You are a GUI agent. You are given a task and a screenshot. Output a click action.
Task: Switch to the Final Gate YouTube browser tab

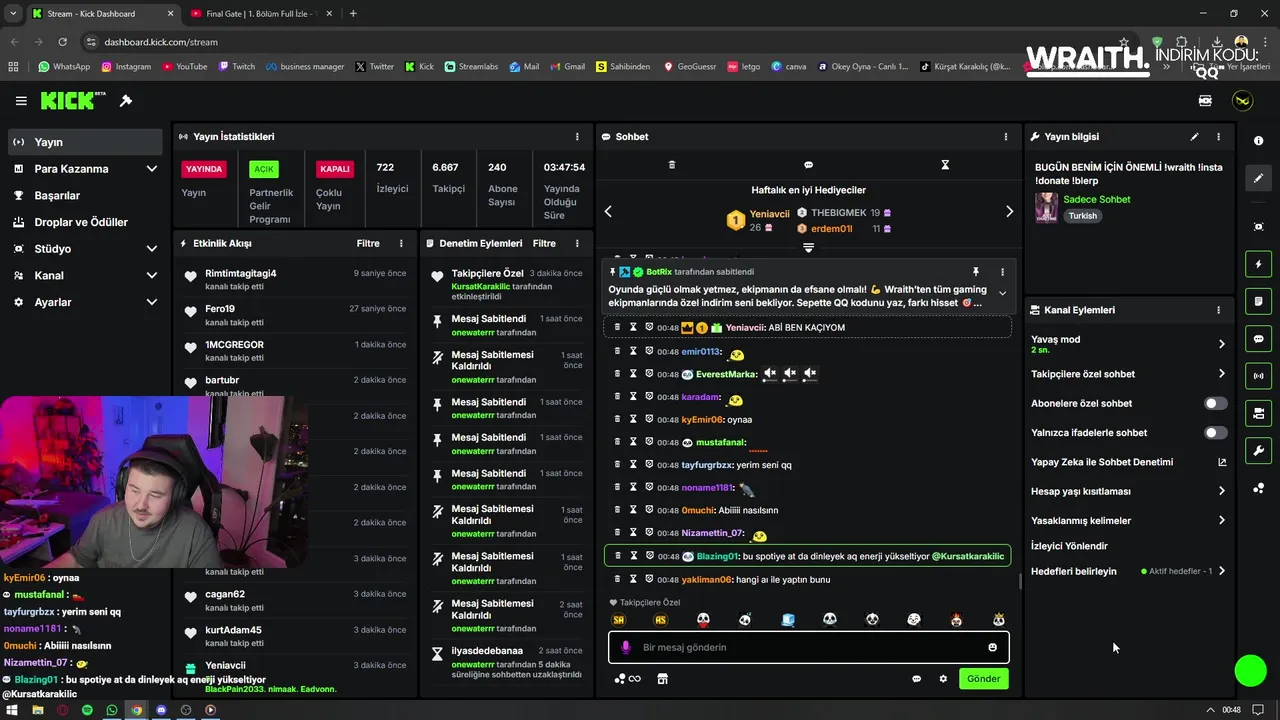pyautogui.click(x=260, y=14)
